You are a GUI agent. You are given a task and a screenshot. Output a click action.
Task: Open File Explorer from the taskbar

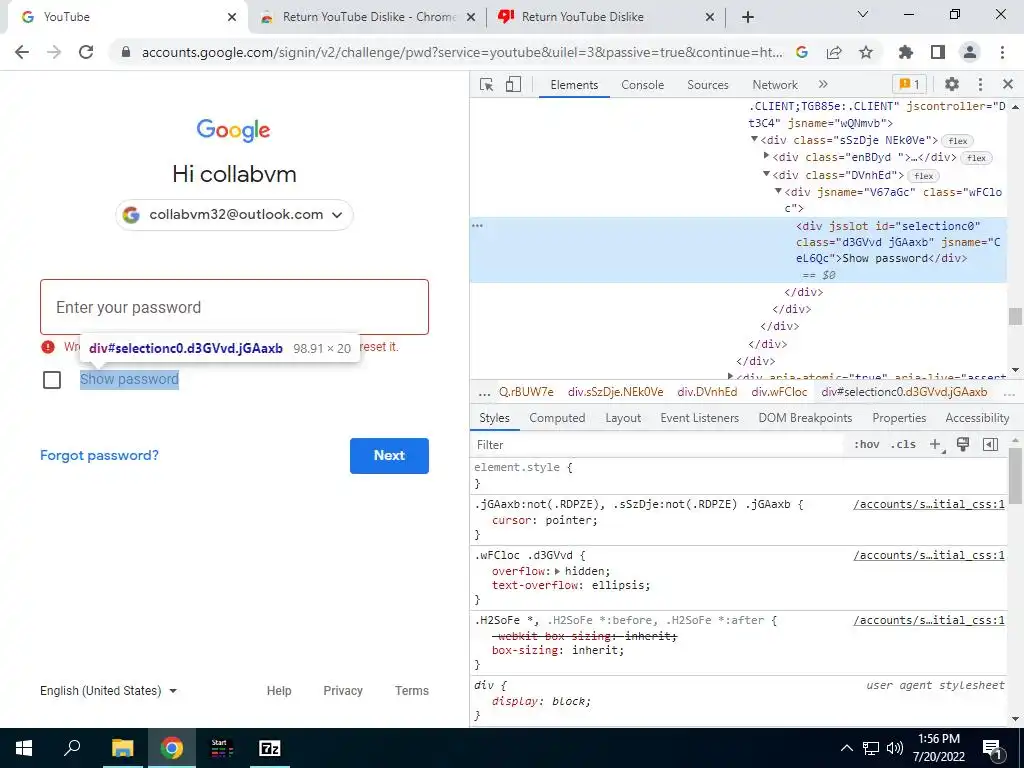click(122, 748)
